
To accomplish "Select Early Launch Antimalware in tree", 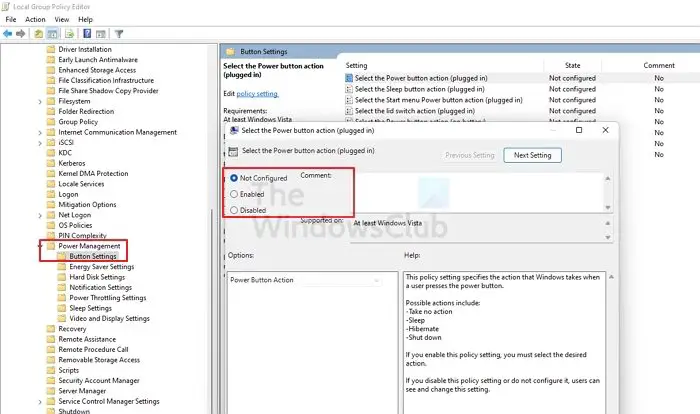I will [98, 59].
